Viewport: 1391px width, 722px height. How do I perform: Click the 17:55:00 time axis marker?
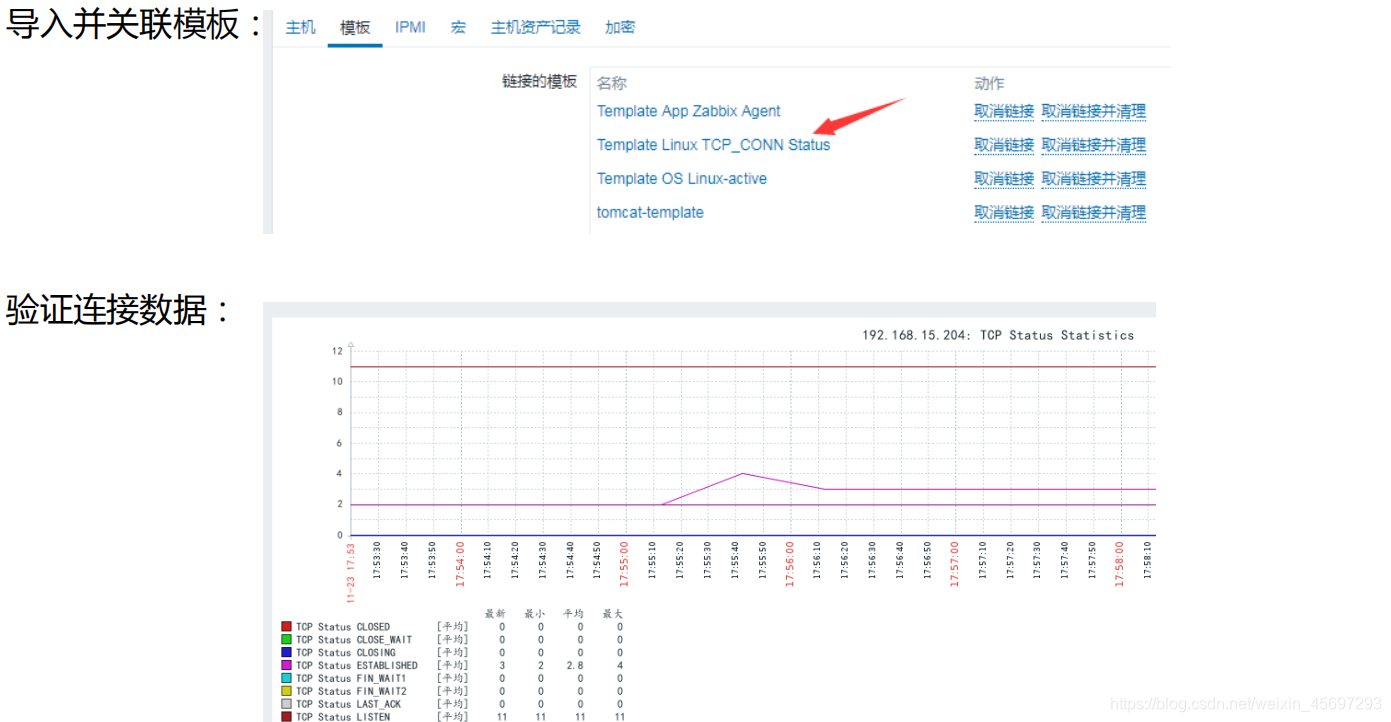pos(625,564)
